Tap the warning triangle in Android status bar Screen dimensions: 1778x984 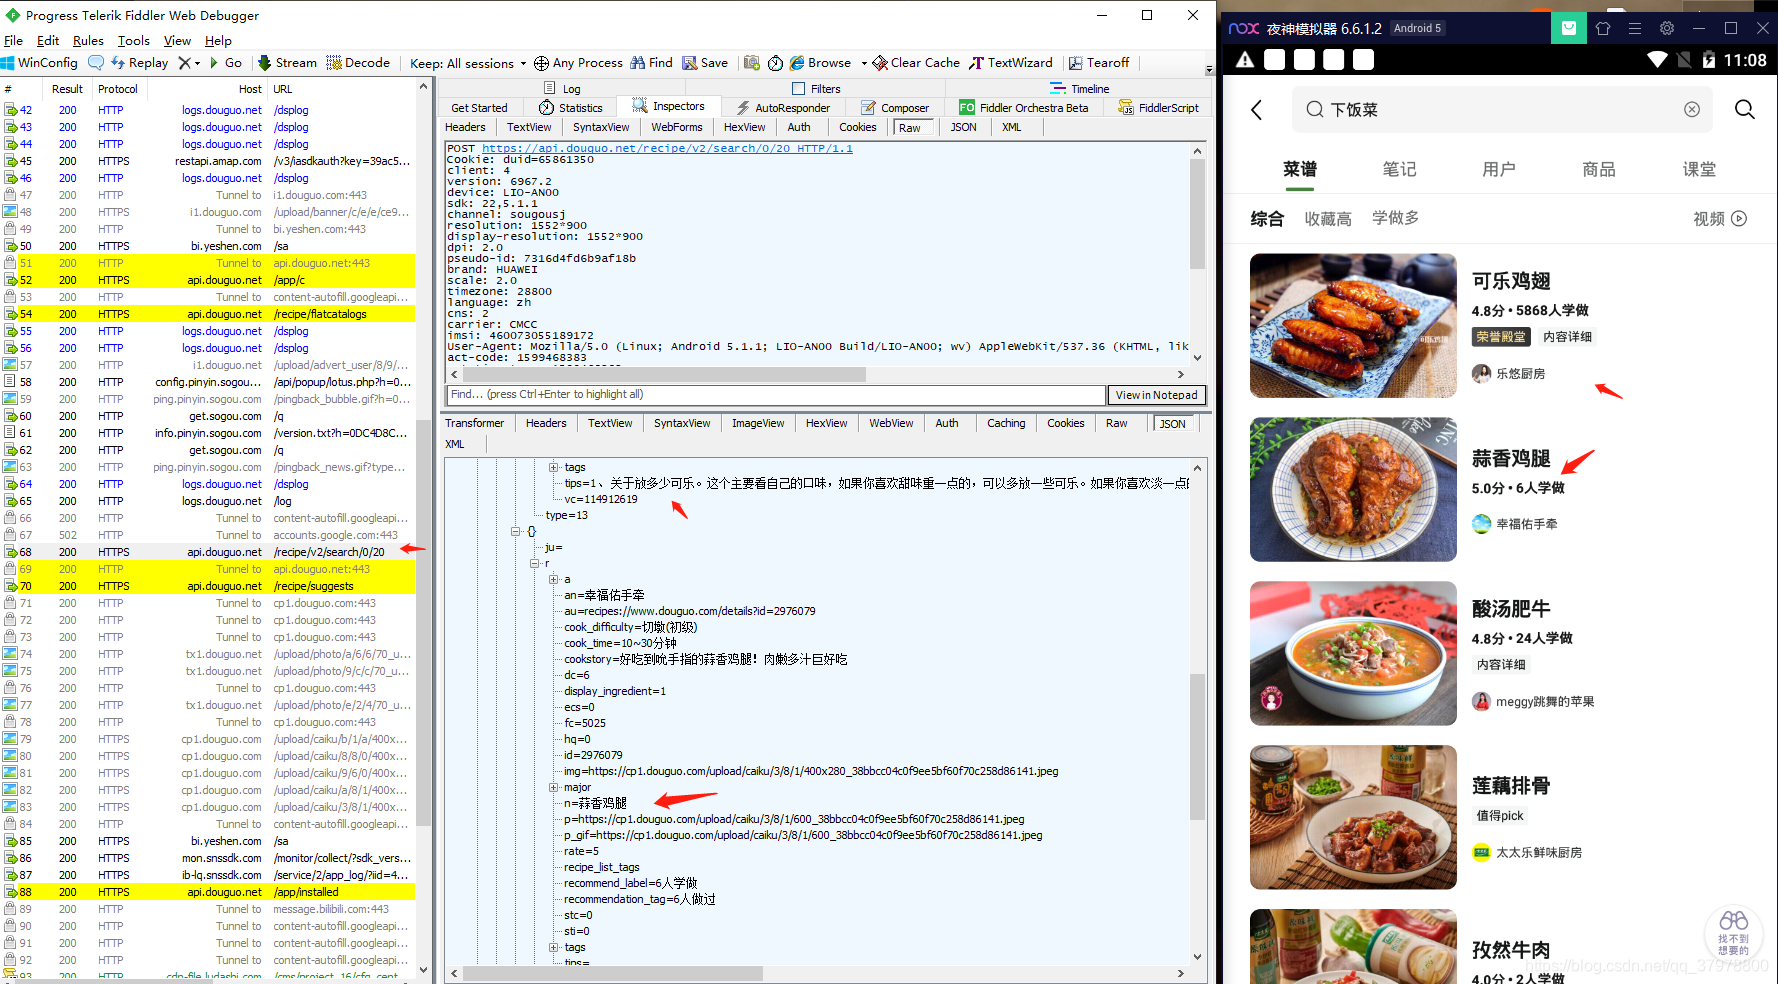coord(1245,60)
